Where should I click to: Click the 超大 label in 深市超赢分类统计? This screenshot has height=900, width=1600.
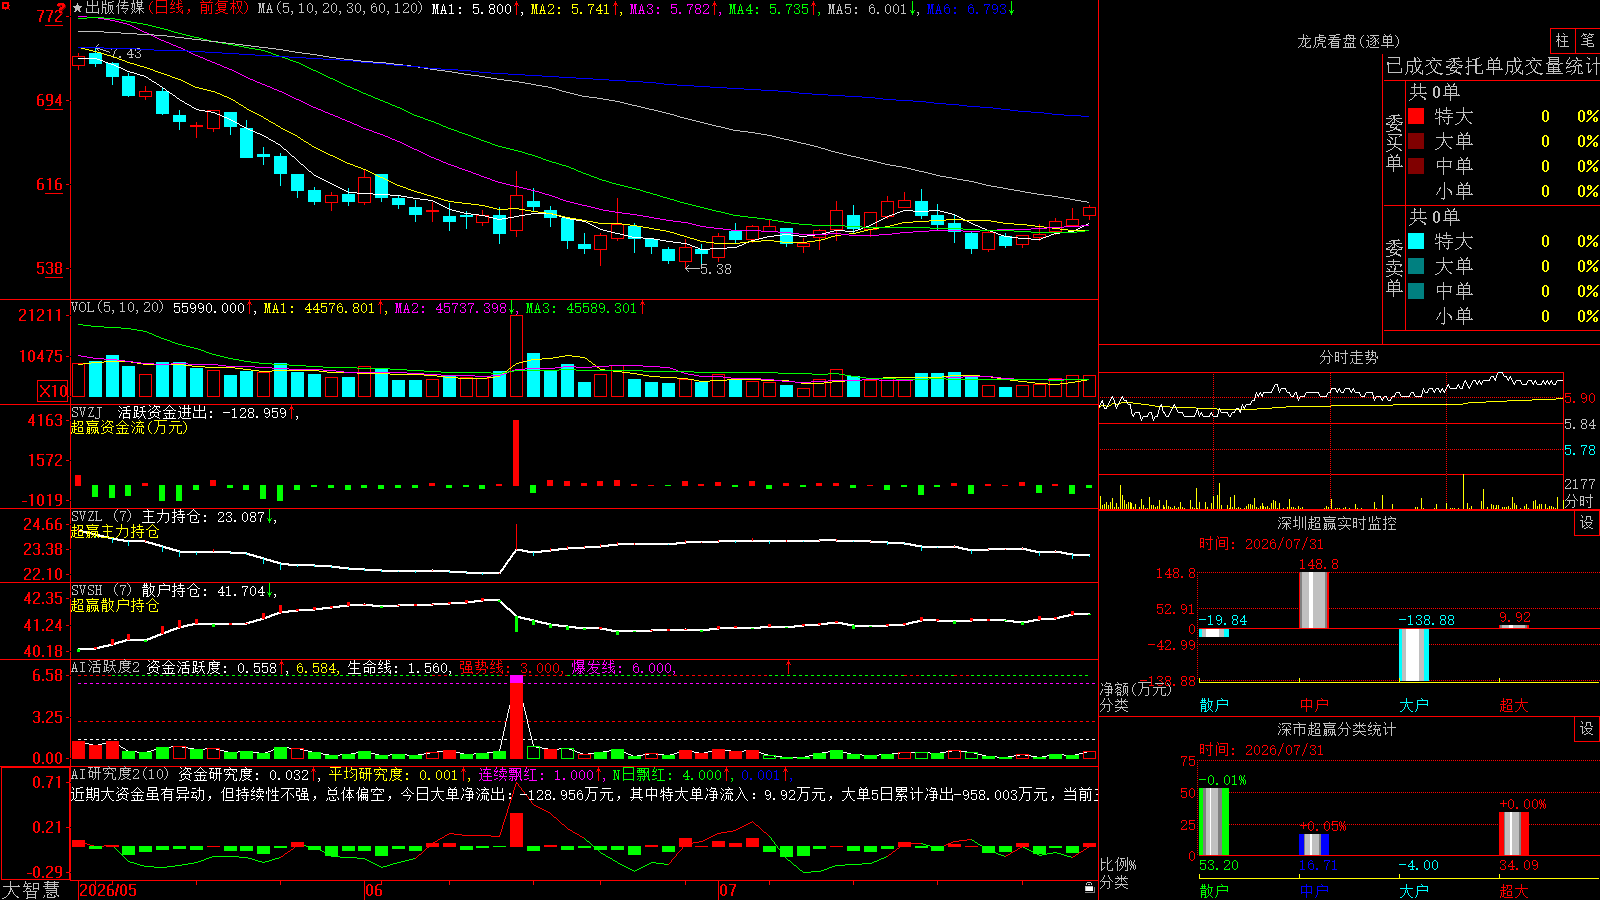point(1514,891)
